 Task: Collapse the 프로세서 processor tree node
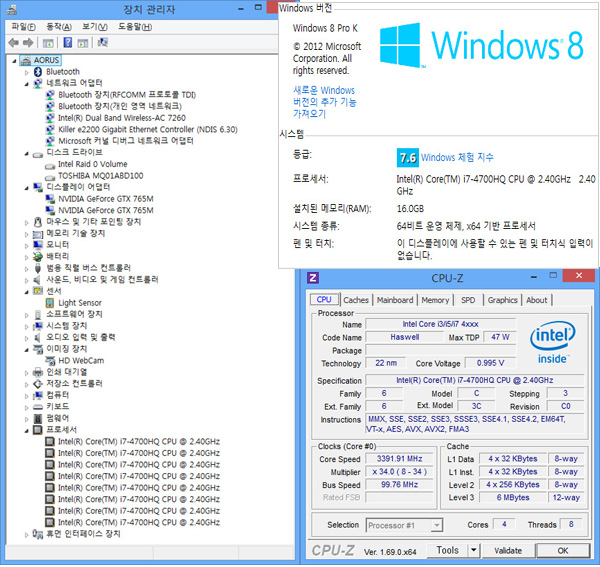[x=26, y=429]
